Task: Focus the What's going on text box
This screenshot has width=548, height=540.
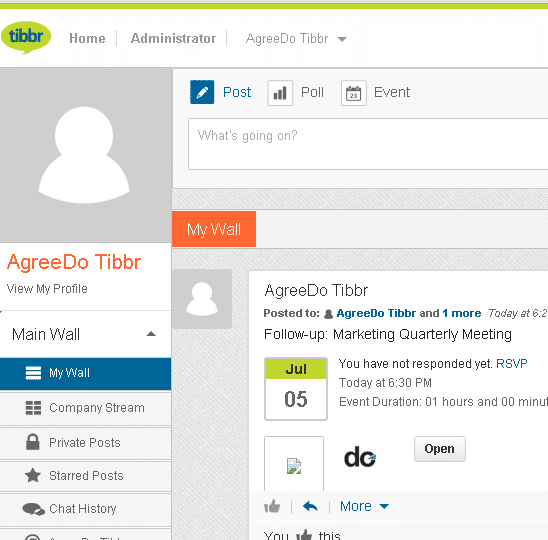Action: pos(368,144)
